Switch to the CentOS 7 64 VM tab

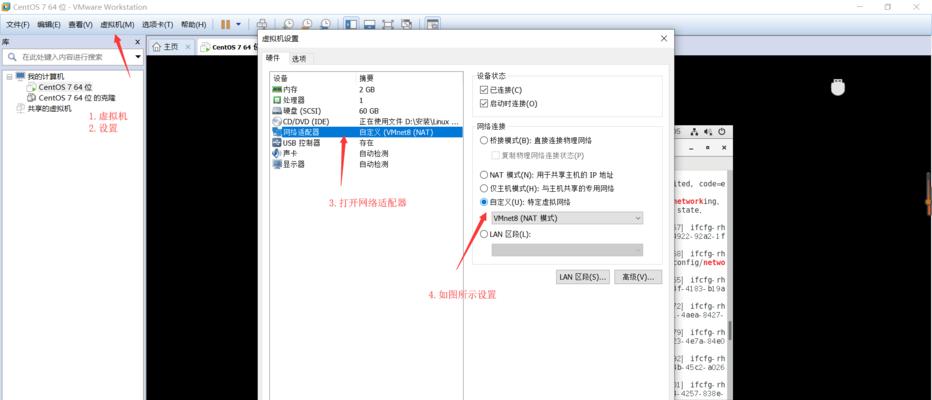(228, 47)
